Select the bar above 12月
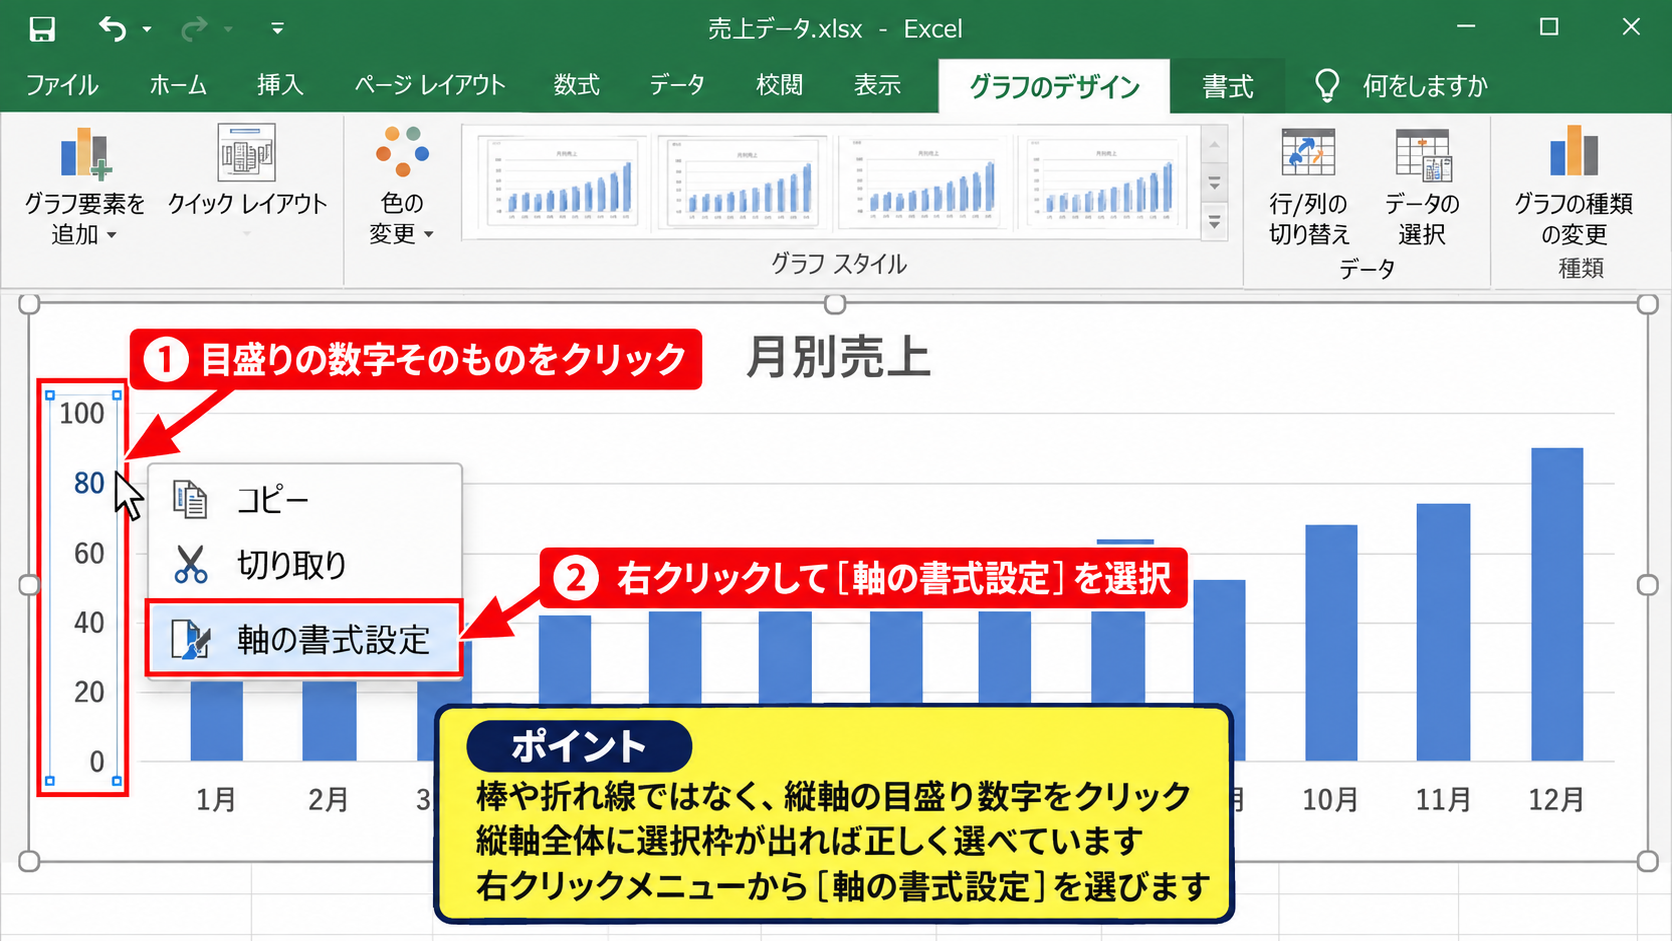The image size is (1672, 941). (1557, 604)
